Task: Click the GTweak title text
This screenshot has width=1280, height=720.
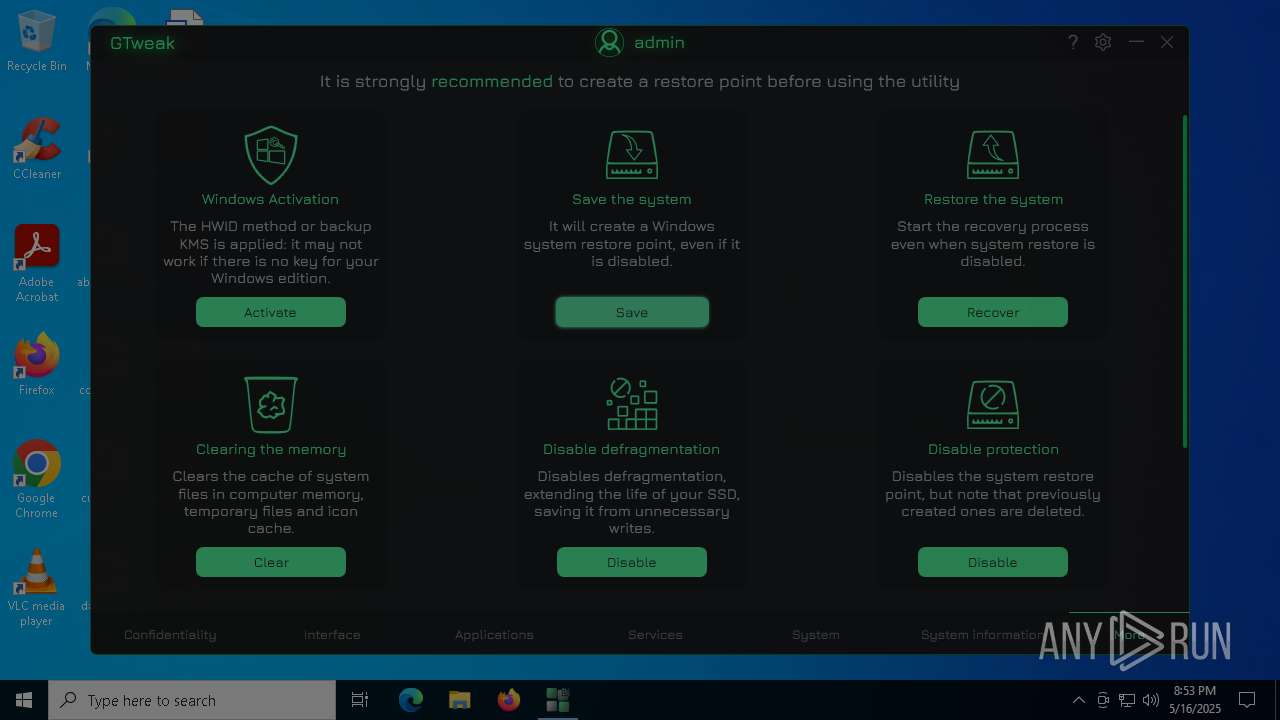Action: (142, 43)
